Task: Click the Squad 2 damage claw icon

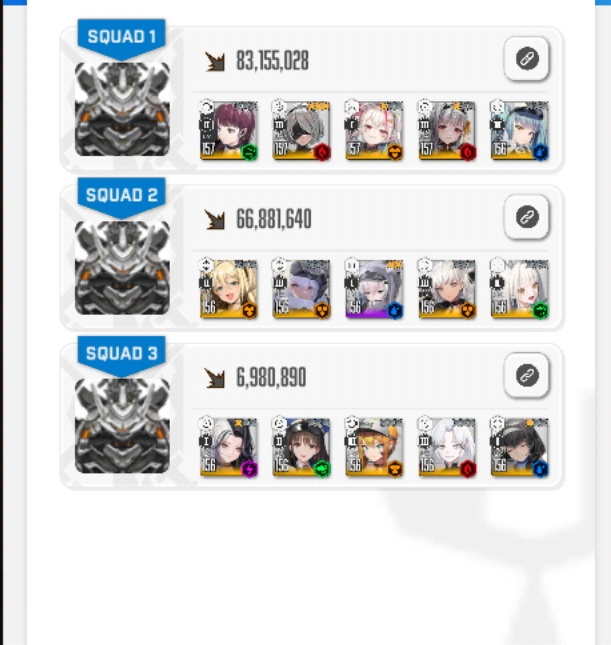Action: [x=215, y=220]
